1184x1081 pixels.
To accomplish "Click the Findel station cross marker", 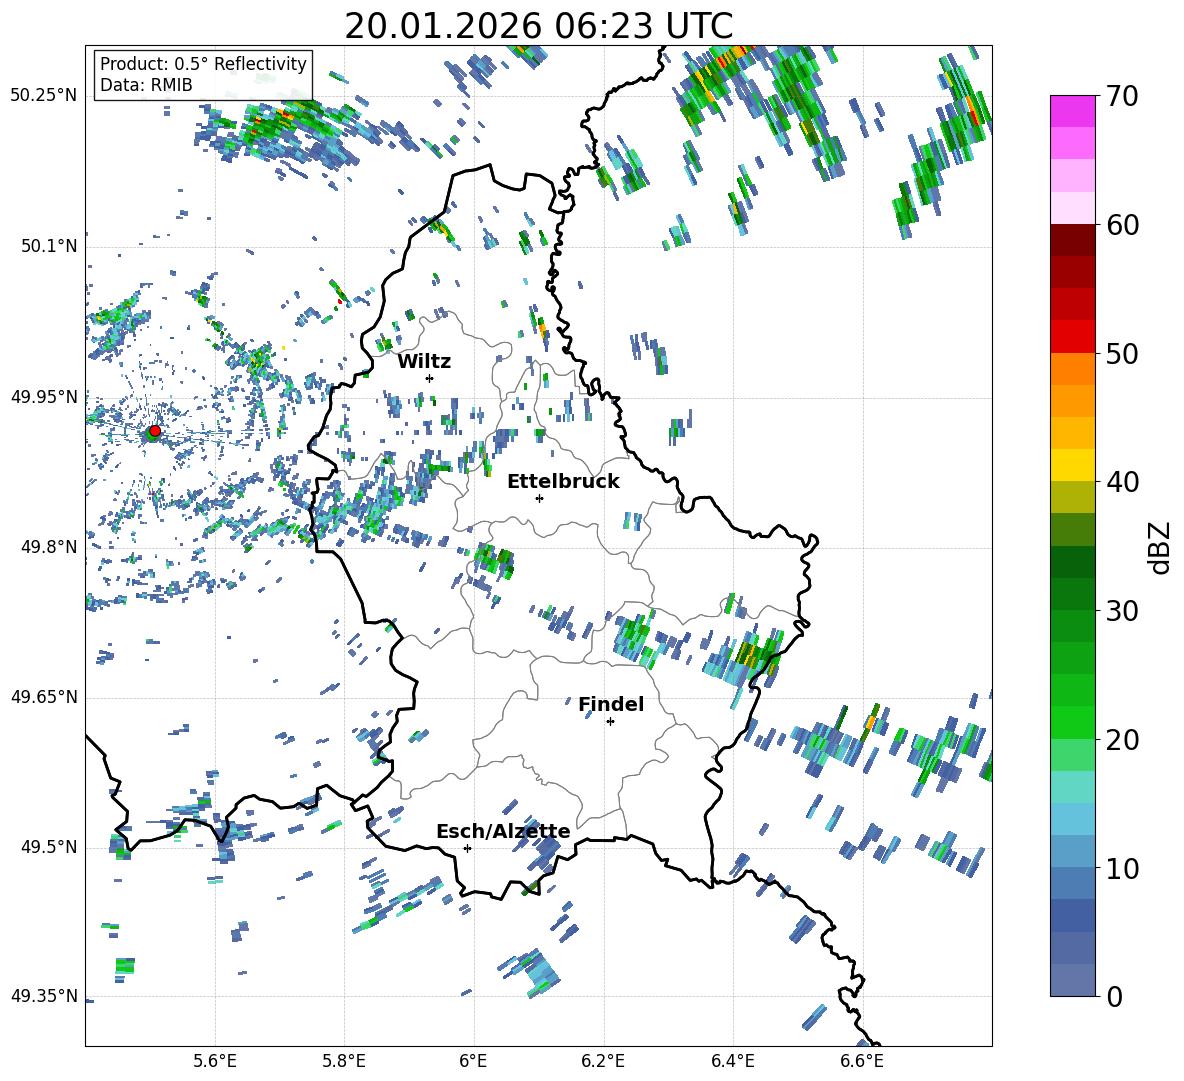I will coord(610,721).
